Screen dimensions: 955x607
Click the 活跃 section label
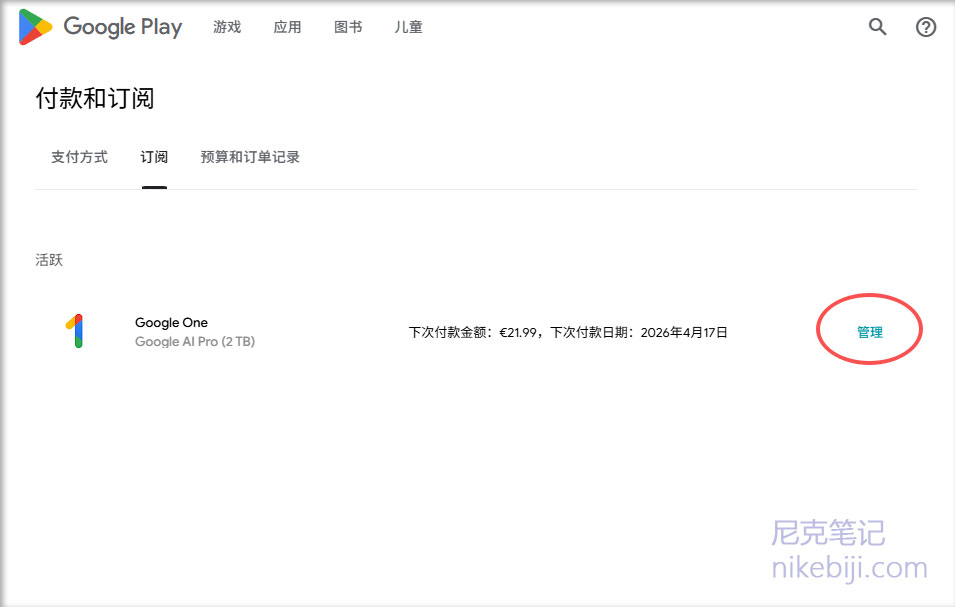49,260
